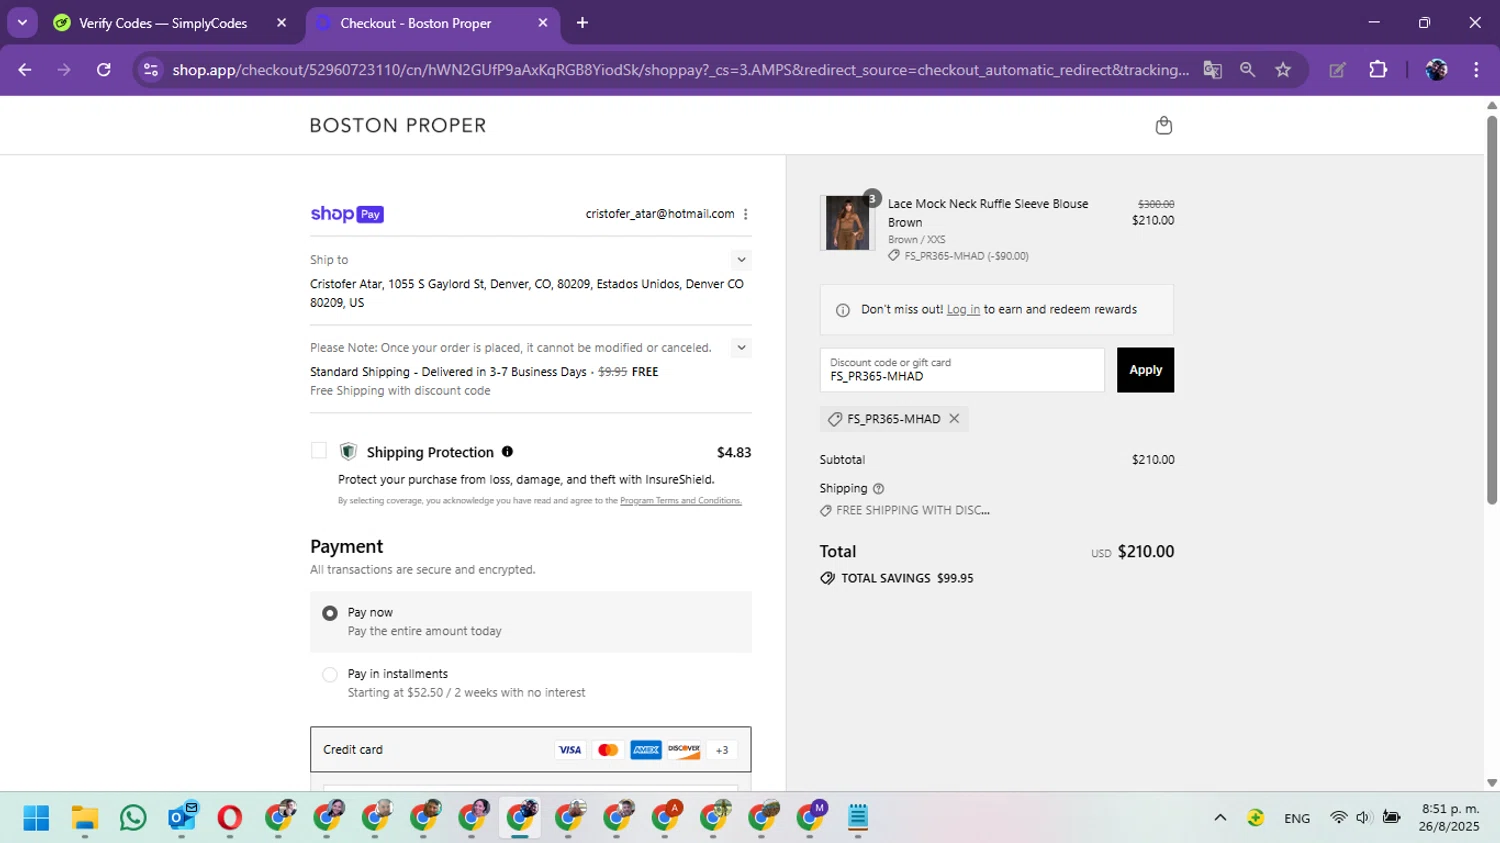This screenshot has height=843, width=1500.
Task: Click the FREE SHIPPING WITH DISC... label
Action: [913, 511]
